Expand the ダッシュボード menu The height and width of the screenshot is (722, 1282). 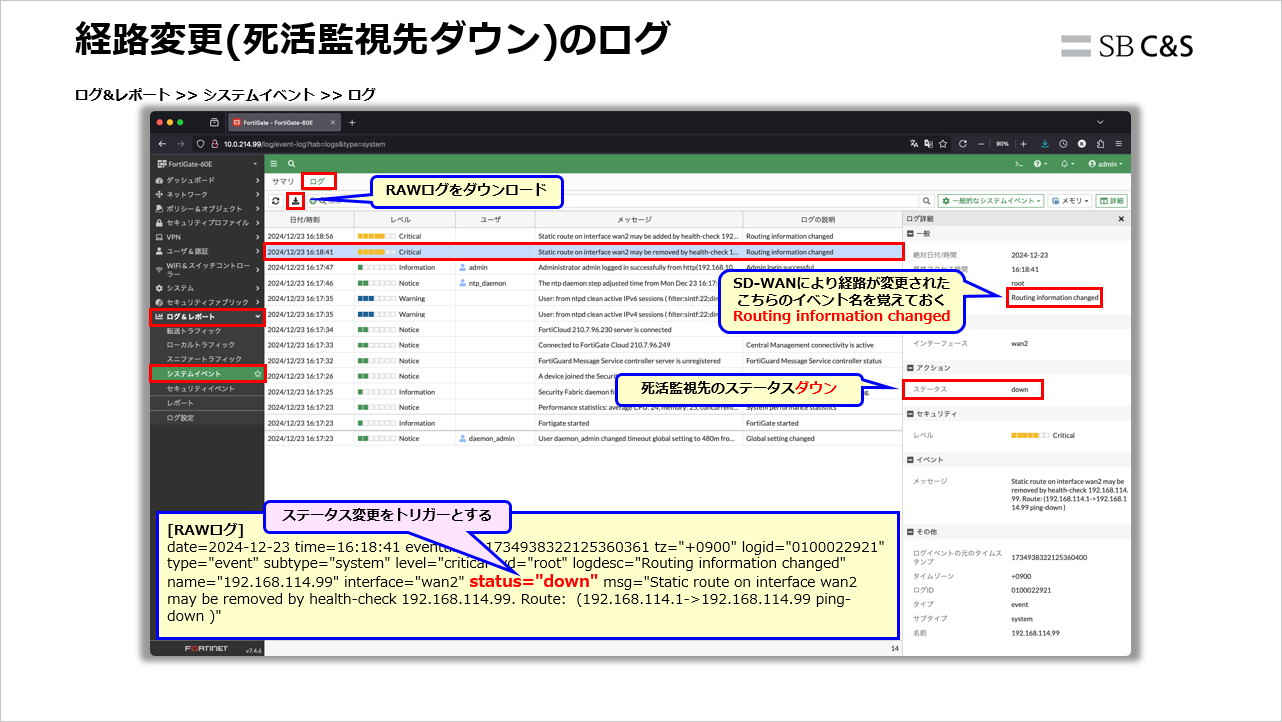tap(207, 180)
